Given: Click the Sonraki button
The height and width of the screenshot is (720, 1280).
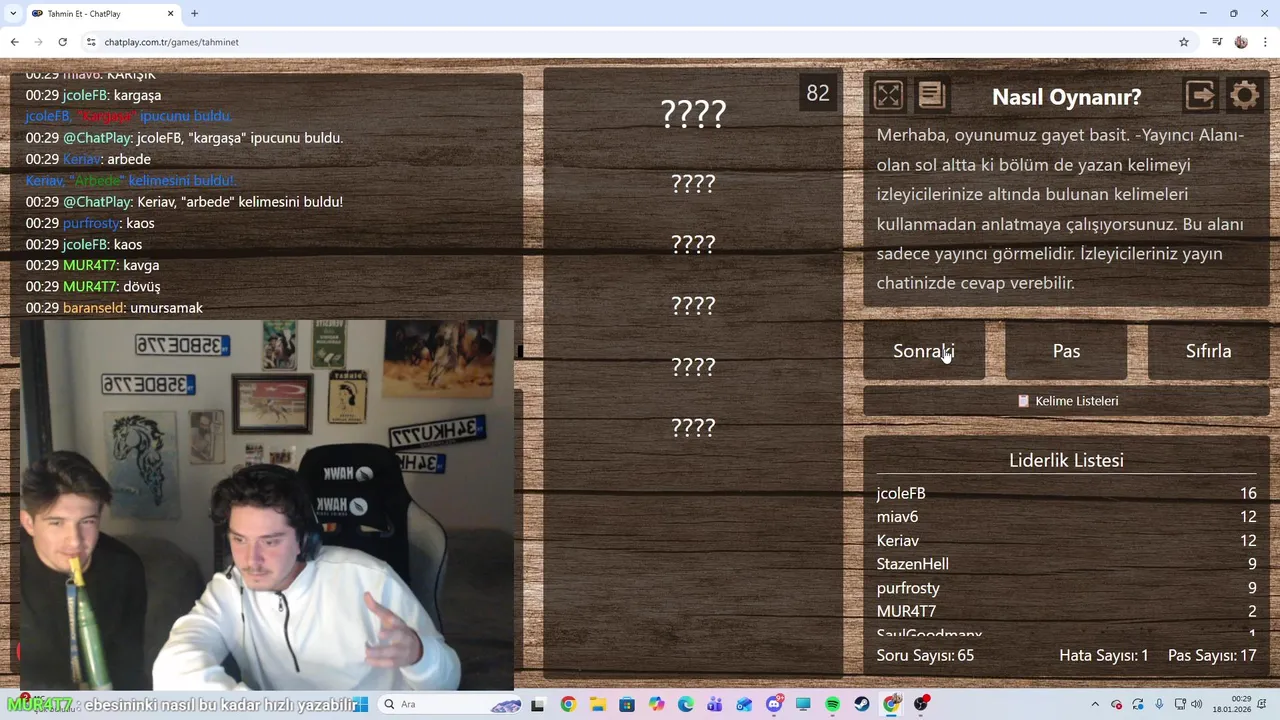Looking at the screenshot, I should point(924,351).
